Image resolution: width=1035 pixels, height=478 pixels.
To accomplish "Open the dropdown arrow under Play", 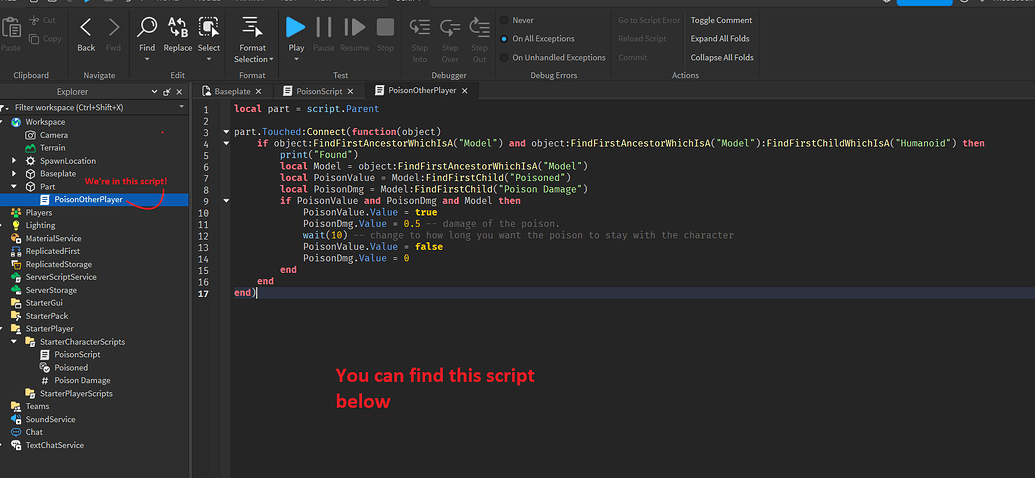I will (296, 60).
